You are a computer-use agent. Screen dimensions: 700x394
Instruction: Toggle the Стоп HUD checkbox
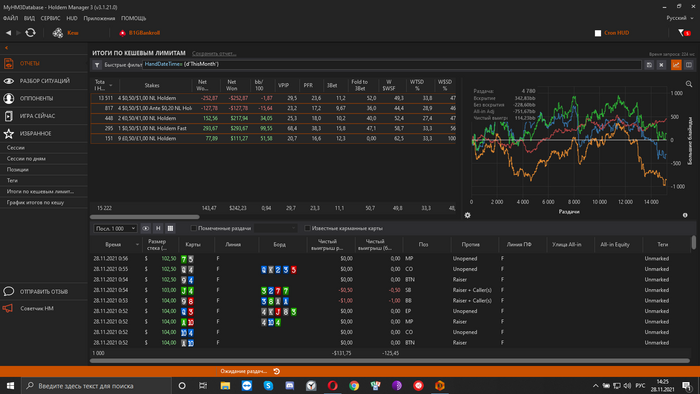pyautogui.click(x=598, y=33)
